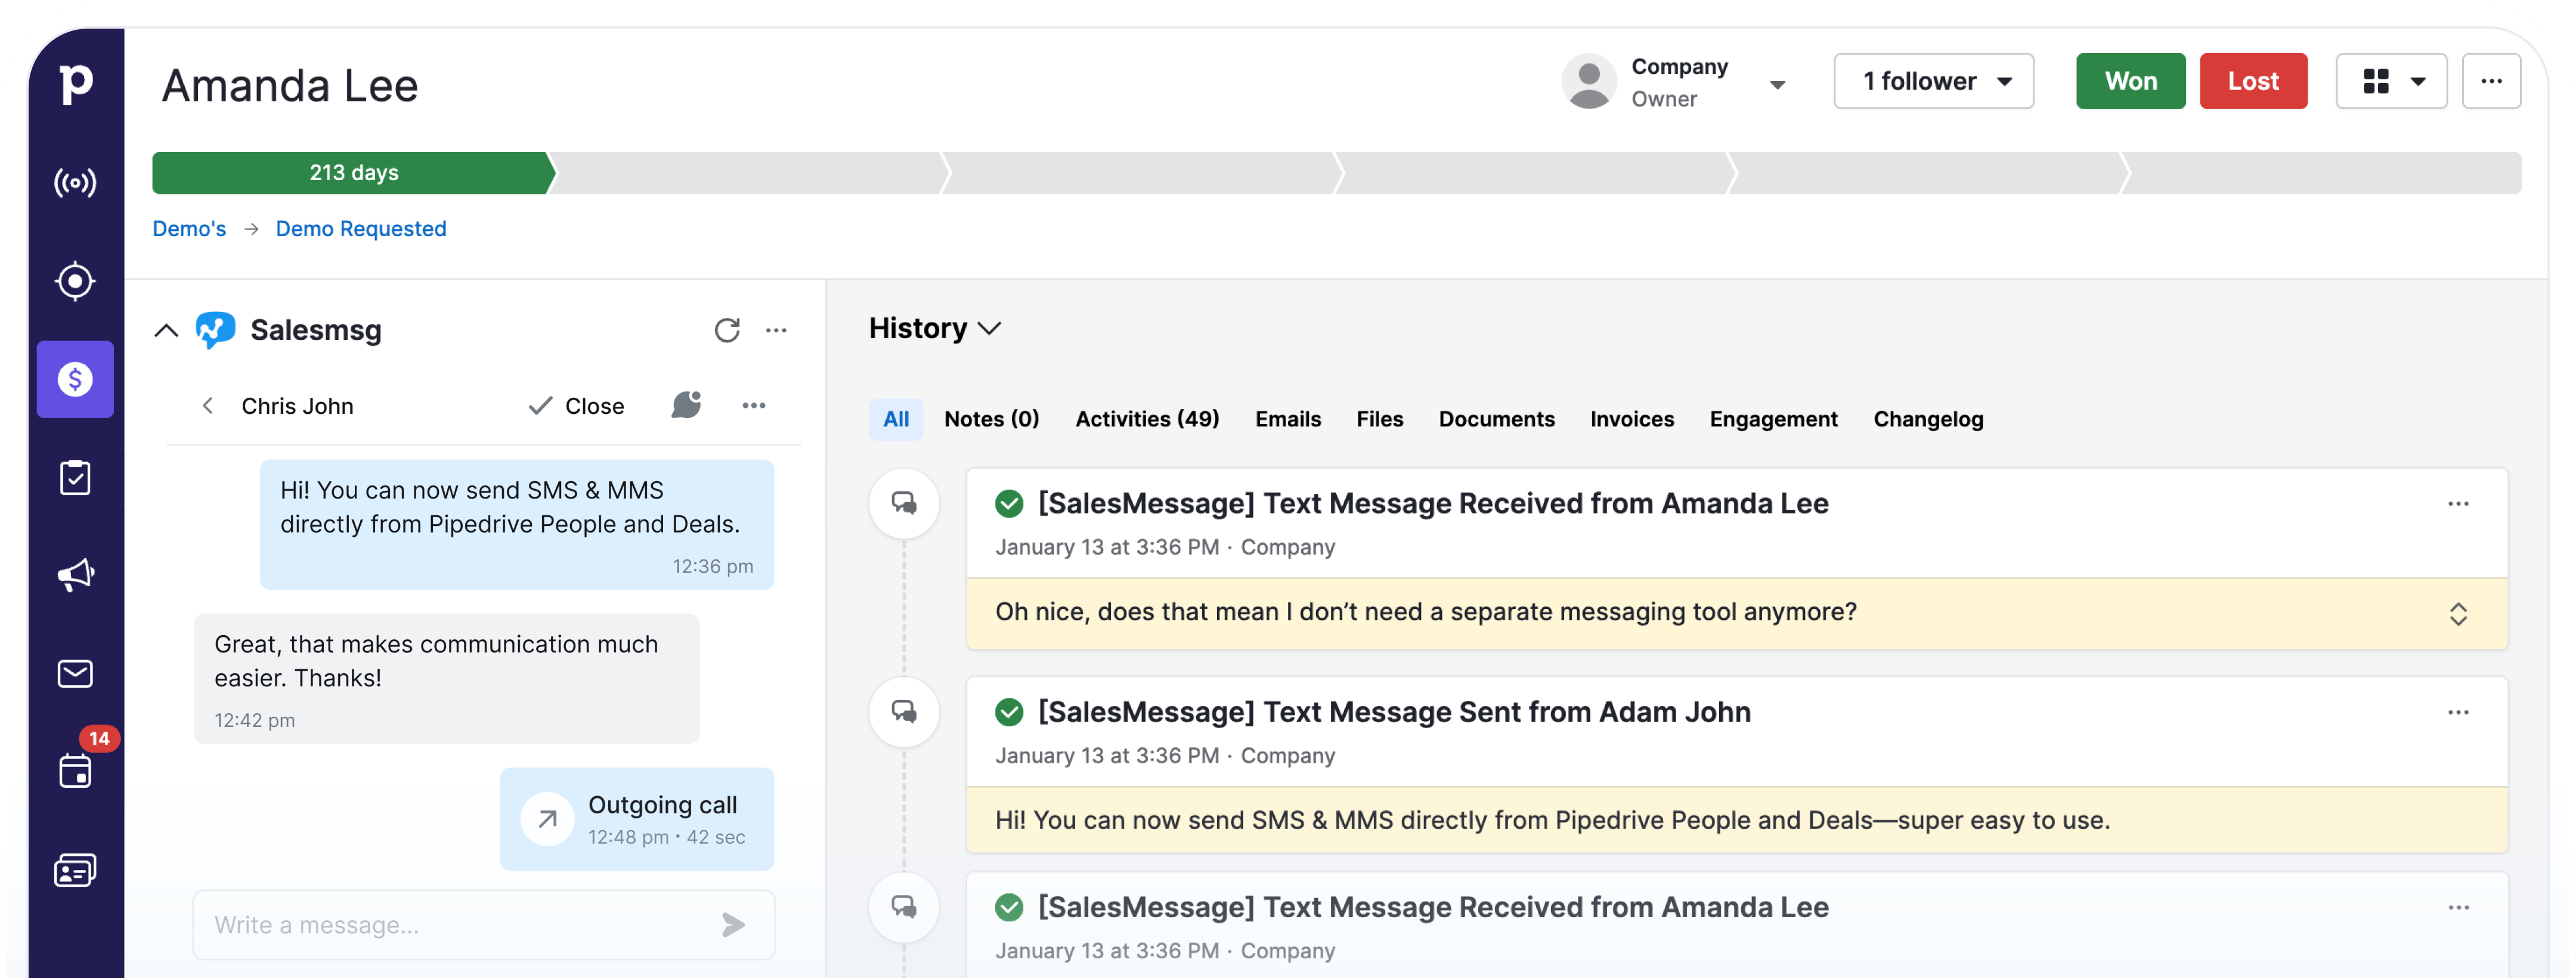
Task: Open the 1 follower dropdown
Action: coord(1933,81)
